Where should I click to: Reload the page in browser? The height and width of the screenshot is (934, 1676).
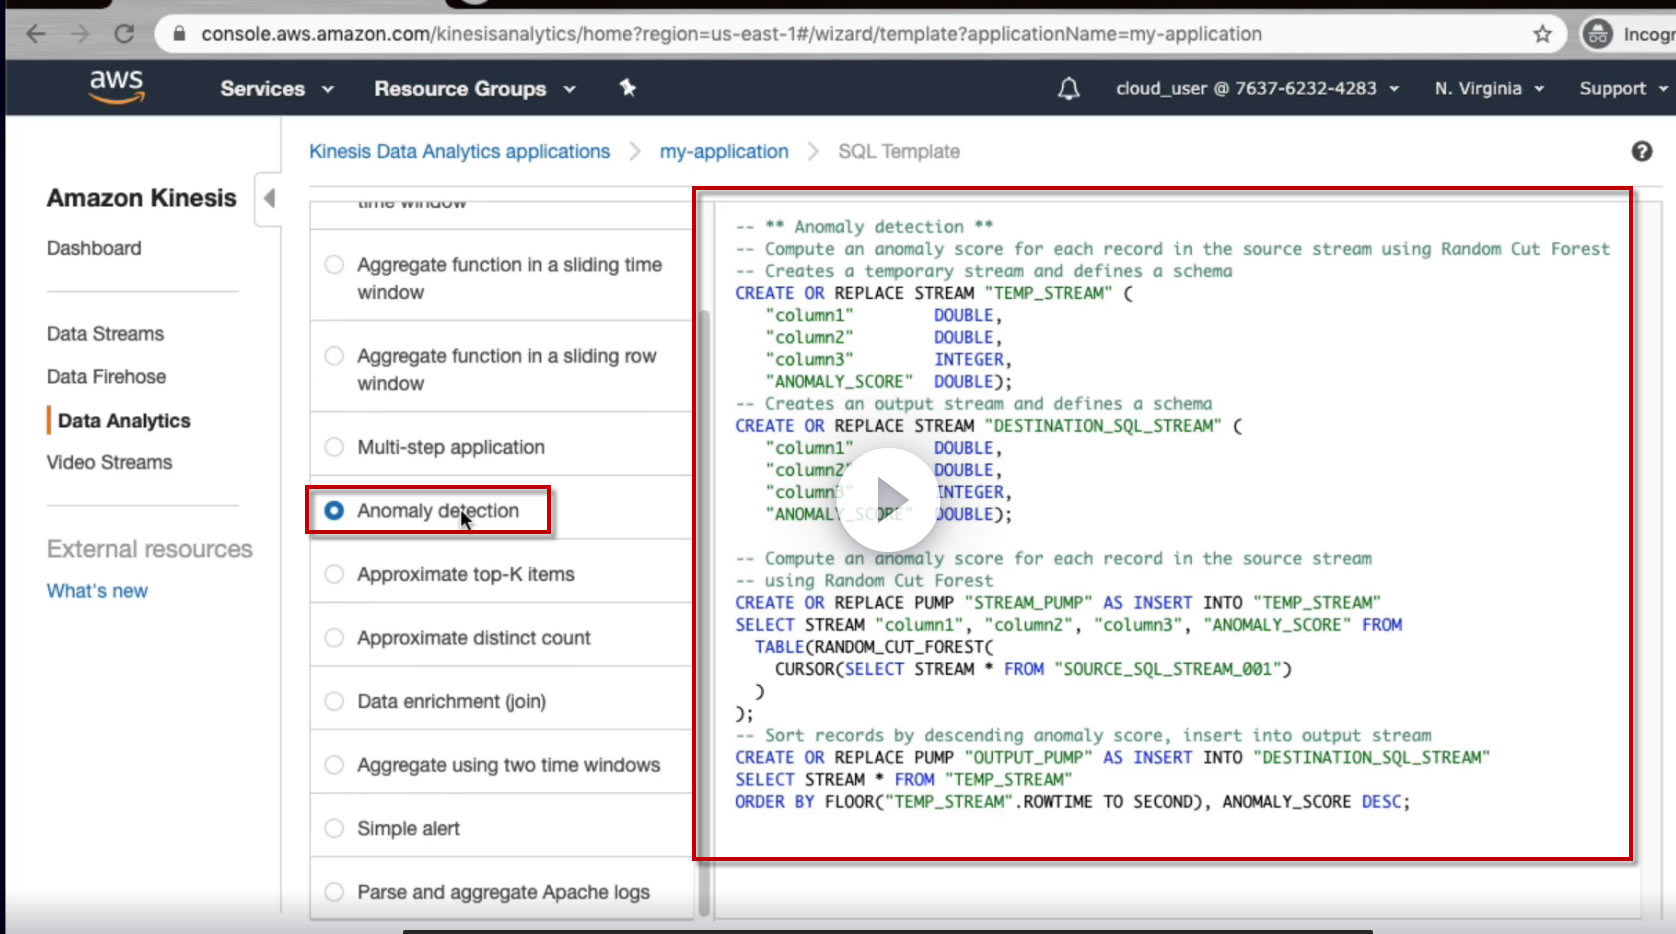[x=124, y=34]
